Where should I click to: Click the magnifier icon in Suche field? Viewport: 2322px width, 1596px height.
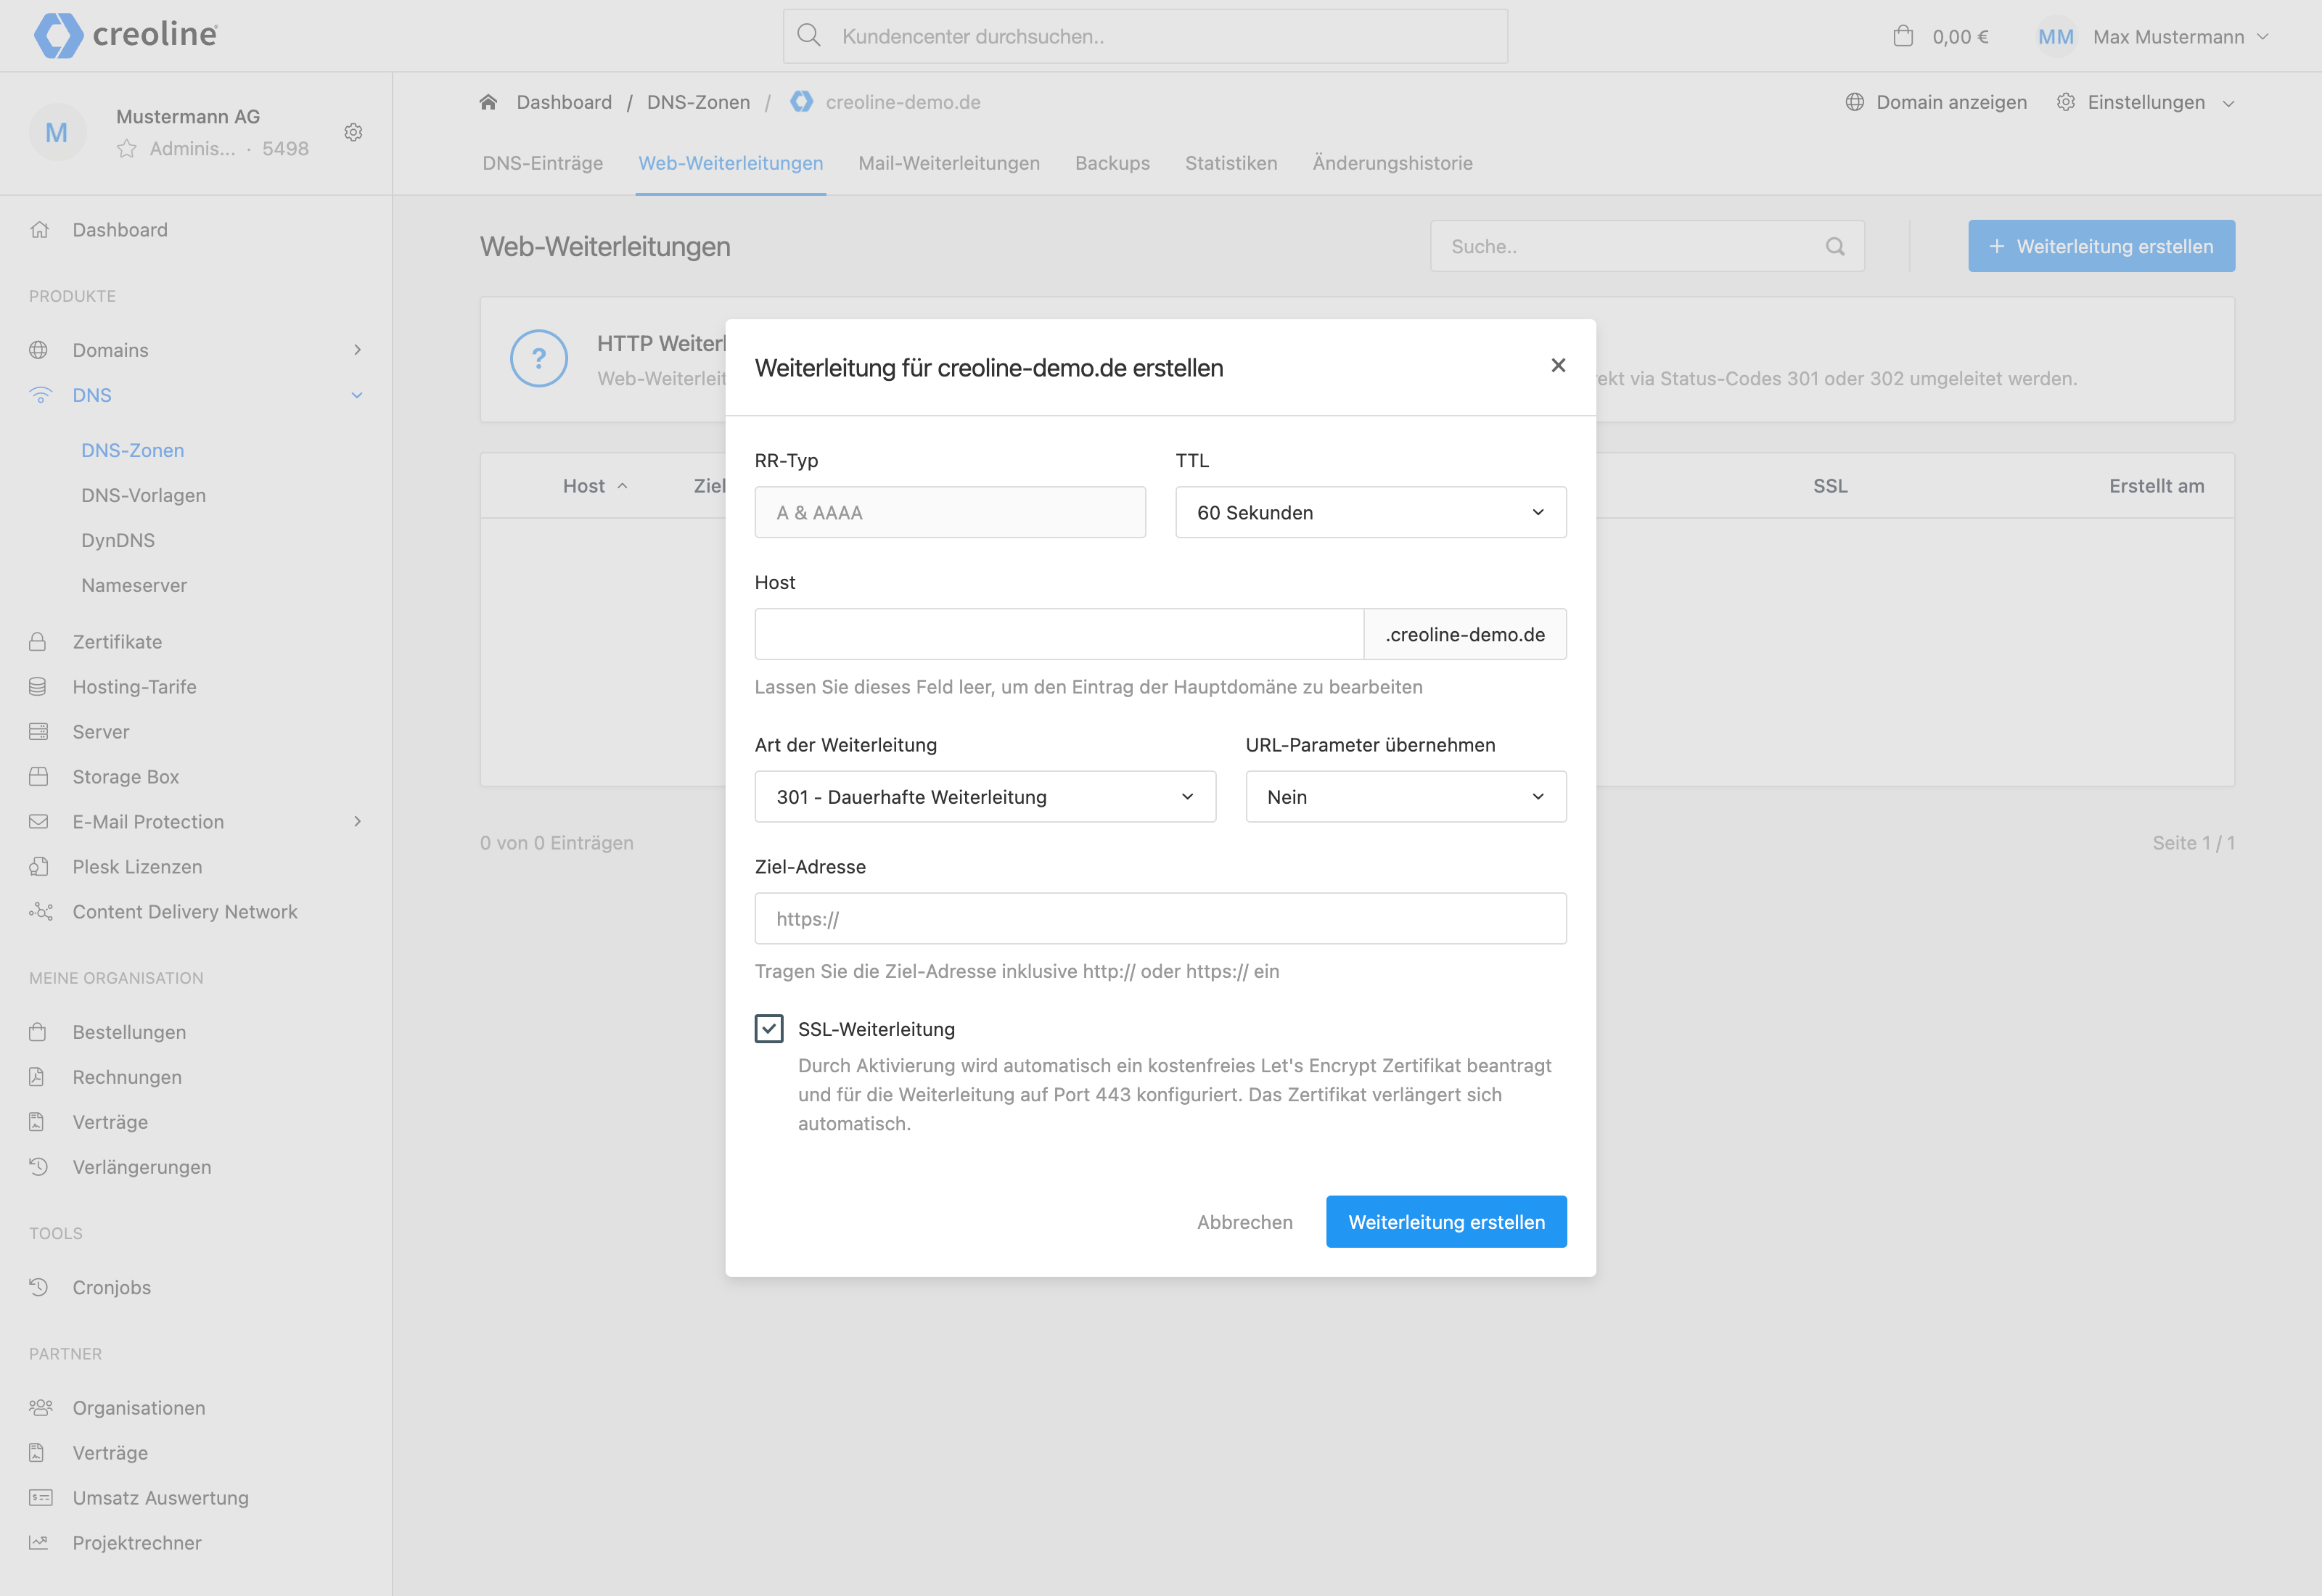1834,246
